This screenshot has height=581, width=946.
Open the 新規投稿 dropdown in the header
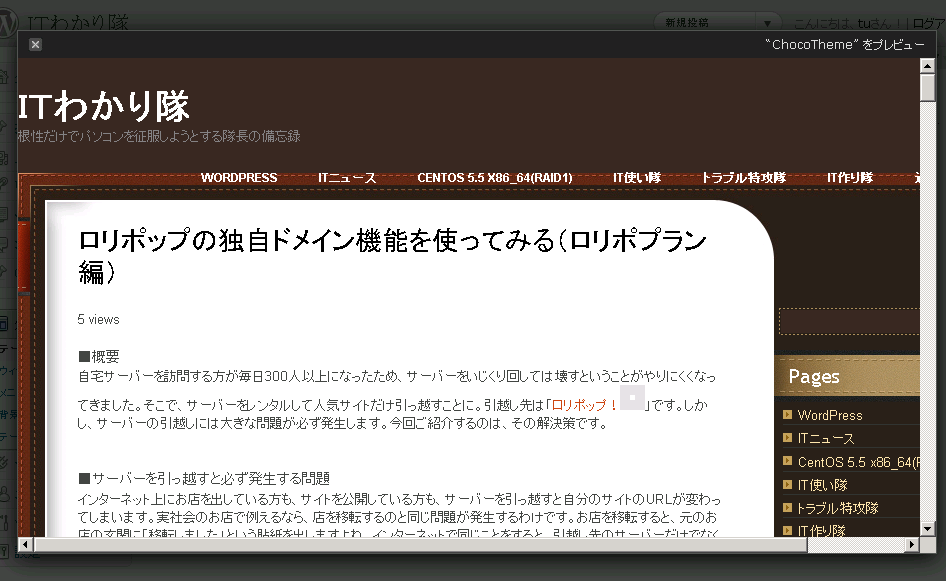coord(766,23)
